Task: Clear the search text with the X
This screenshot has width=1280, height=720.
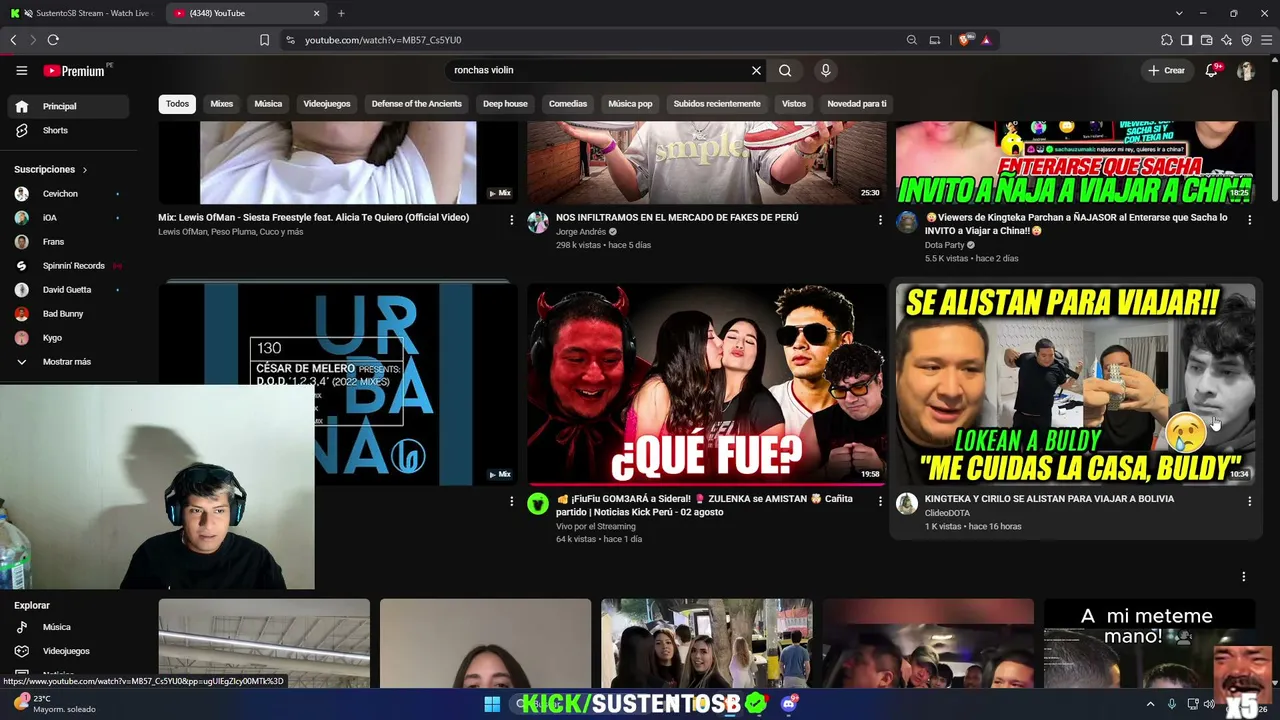Action: click(756, 70)
